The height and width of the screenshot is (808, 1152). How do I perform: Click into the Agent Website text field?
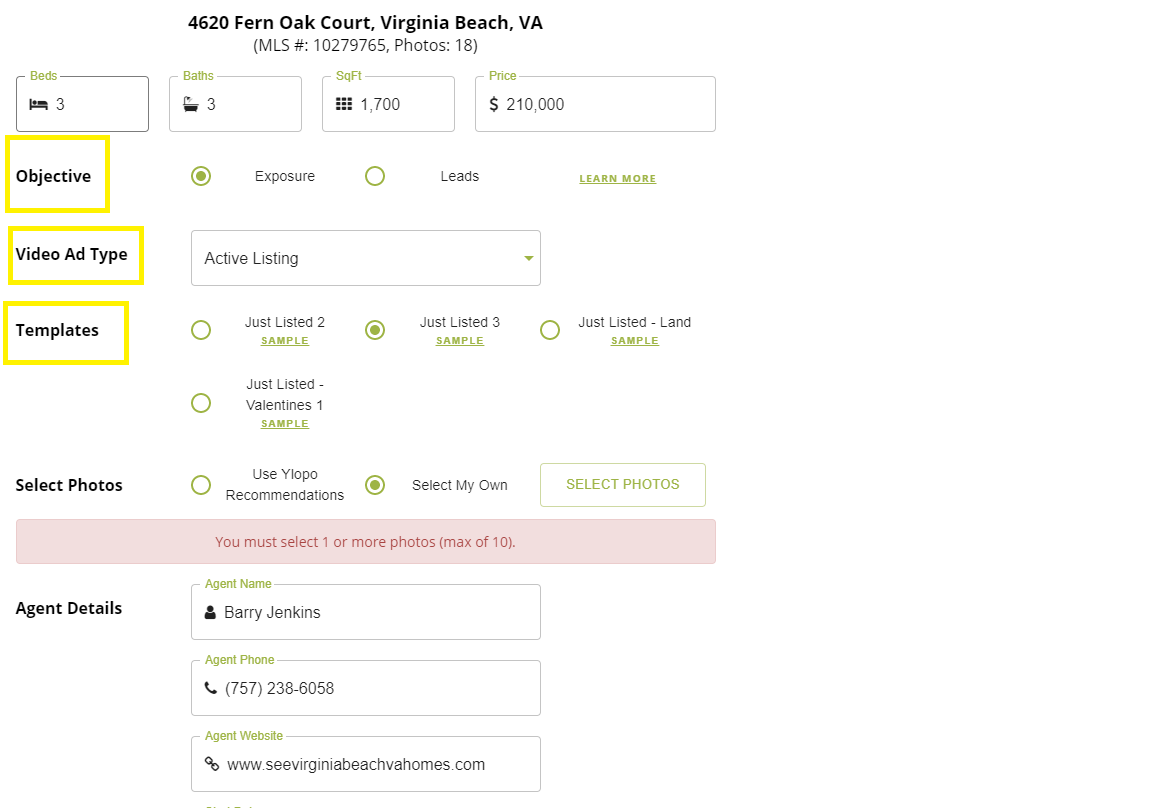click(x=375, y=764)
